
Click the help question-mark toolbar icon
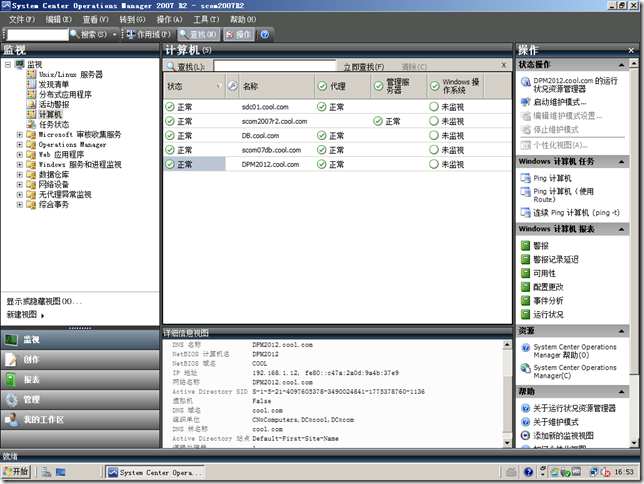coord(265,35)
